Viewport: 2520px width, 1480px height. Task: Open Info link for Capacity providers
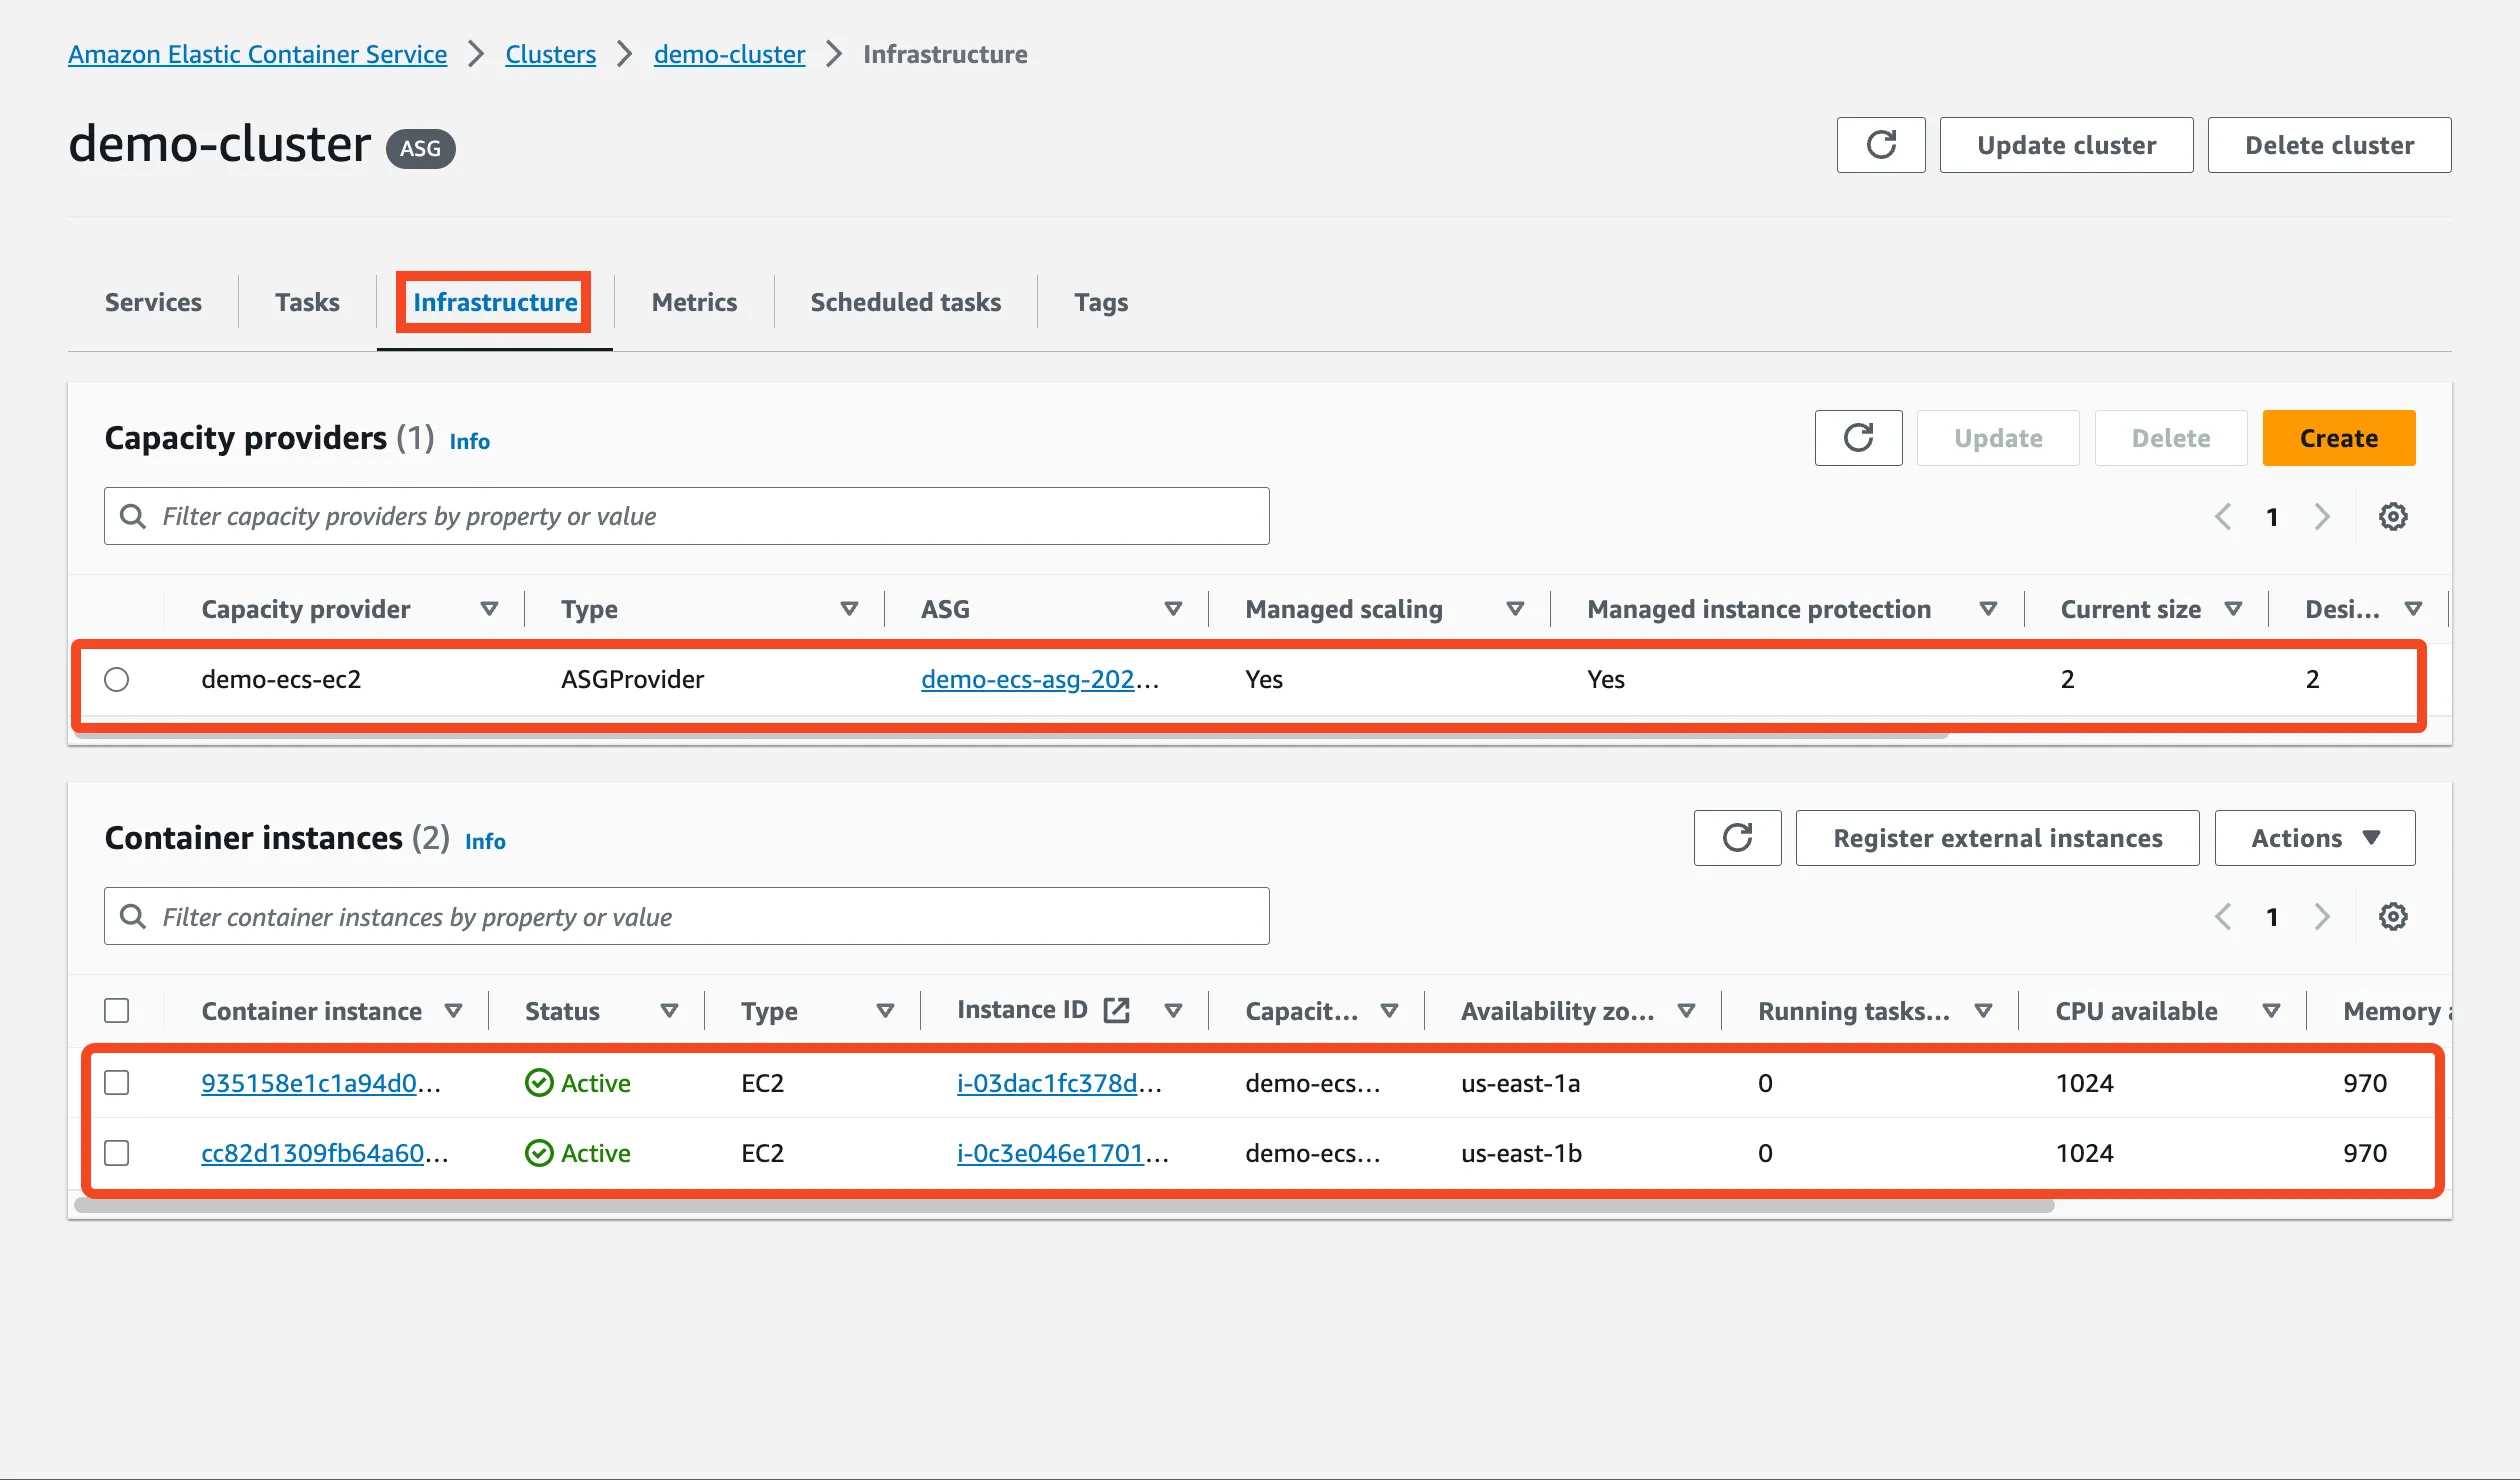click(x=469, y=441)
